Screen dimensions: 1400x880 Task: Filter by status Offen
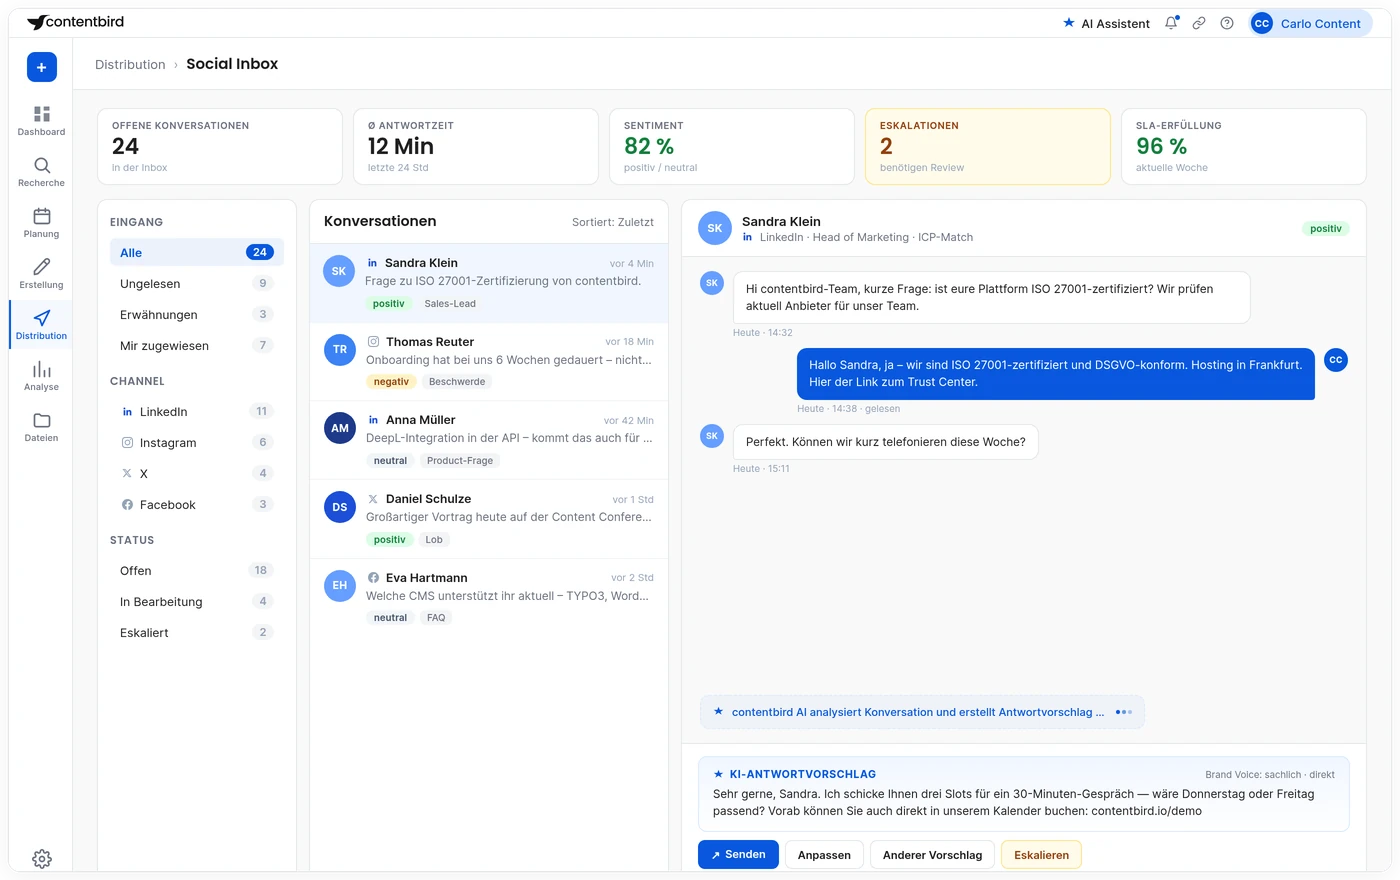click(x=196, y=570)
